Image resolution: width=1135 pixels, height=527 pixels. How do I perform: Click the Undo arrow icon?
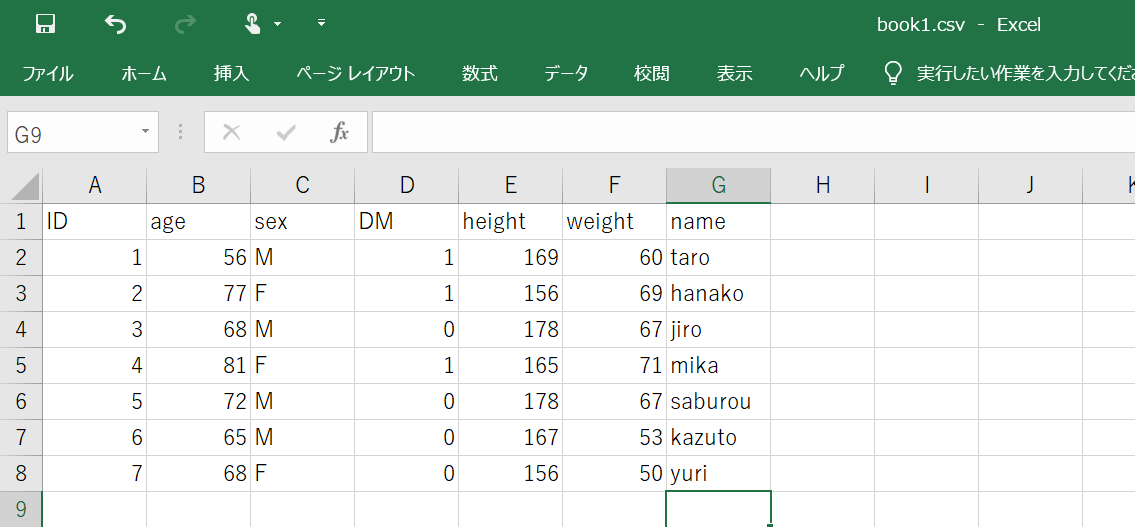(116, 24)
